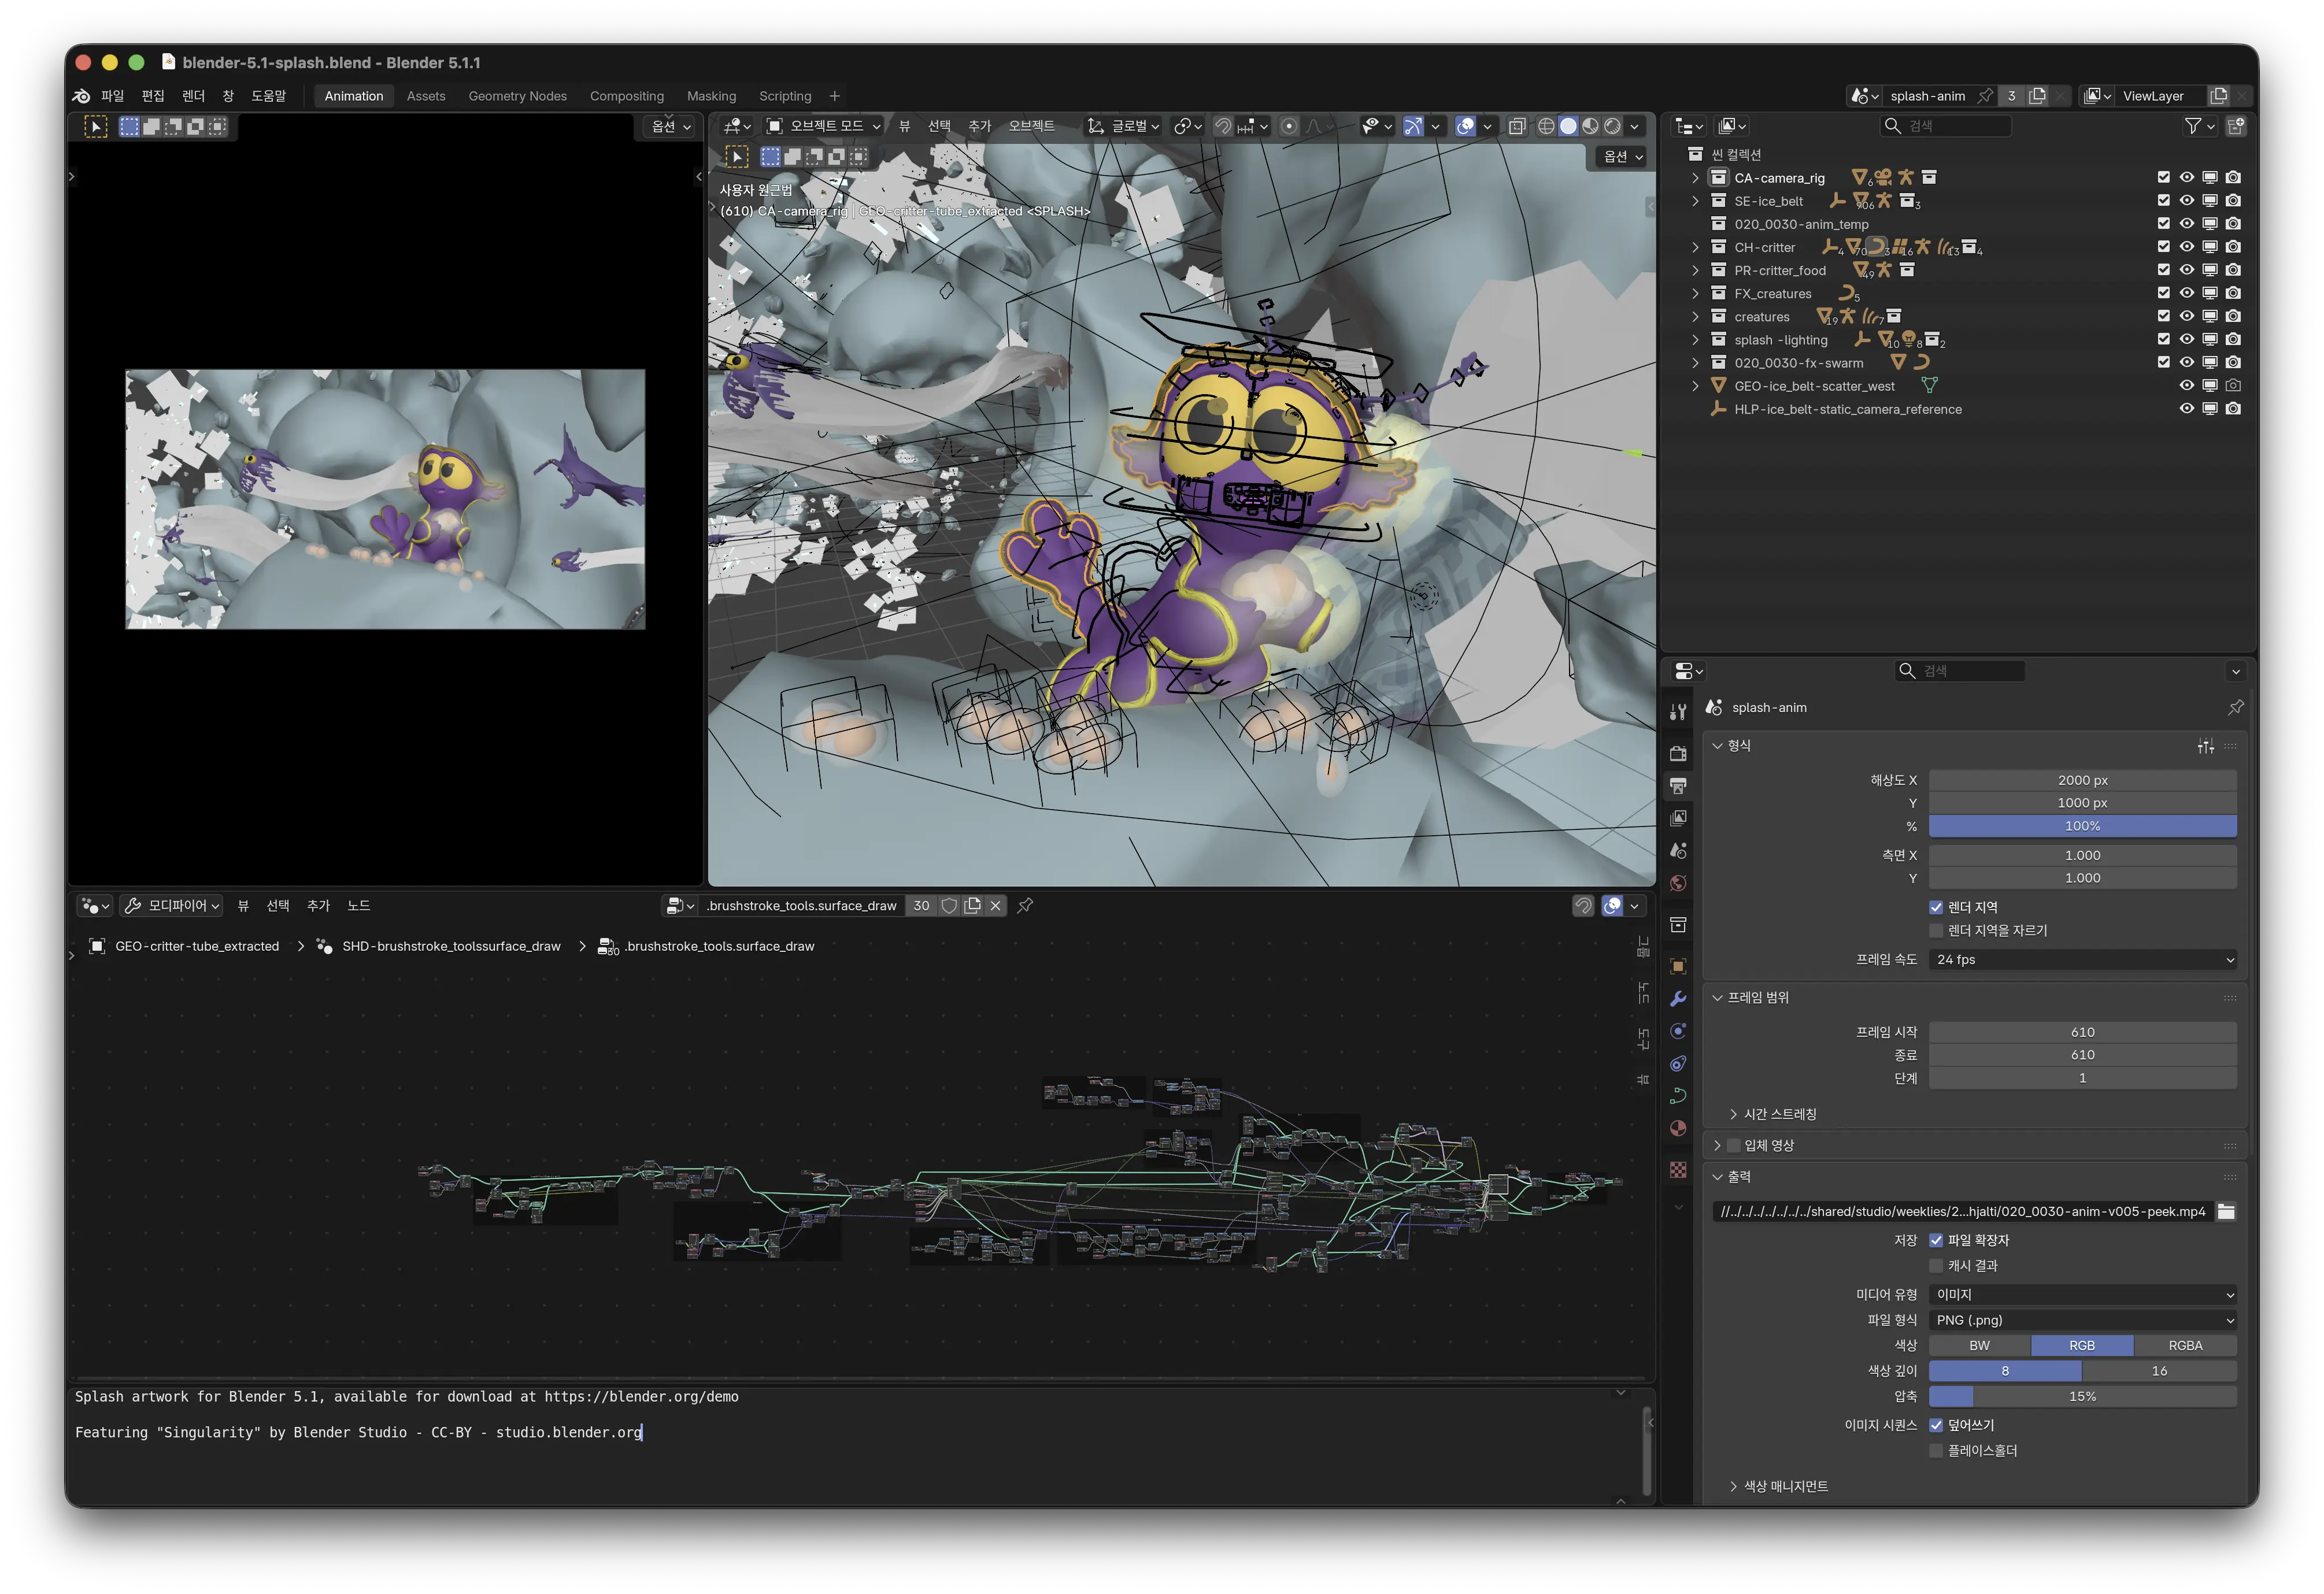Switch to Scripting workspace tab
The image size is (2324, 1594).
coord(785,96)
